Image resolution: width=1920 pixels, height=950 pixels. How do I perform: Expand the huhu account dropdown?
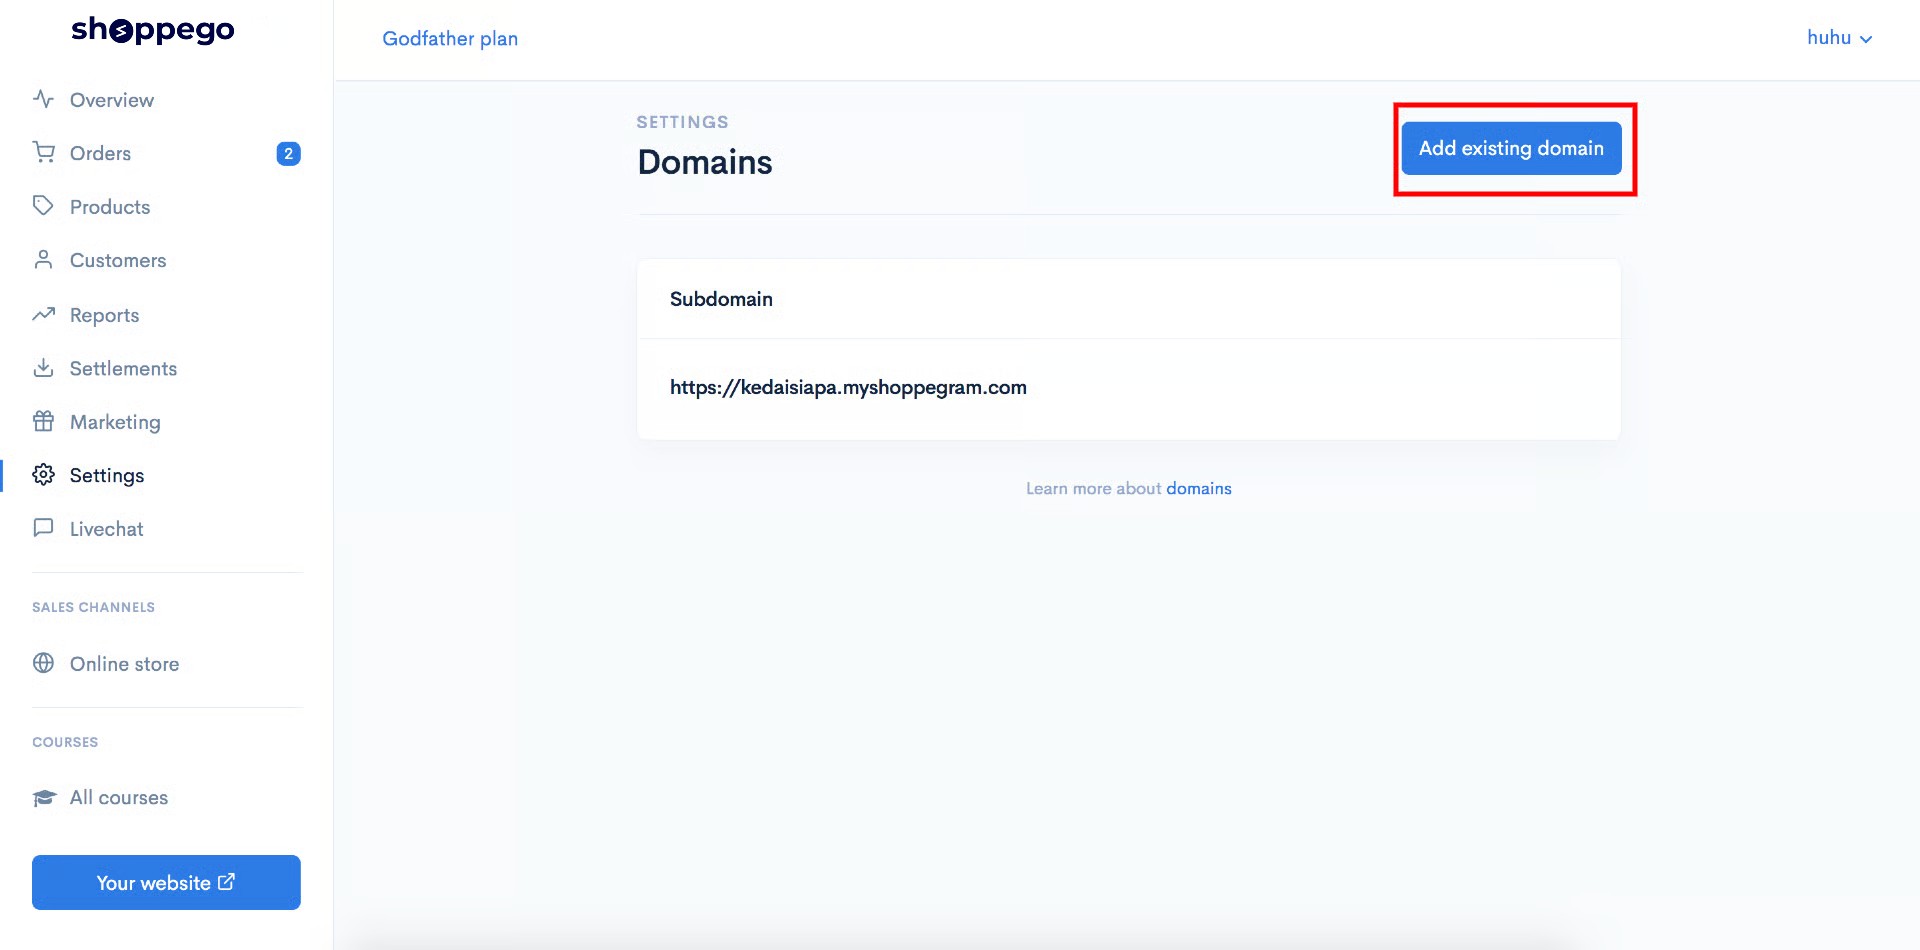[1839, 38]
